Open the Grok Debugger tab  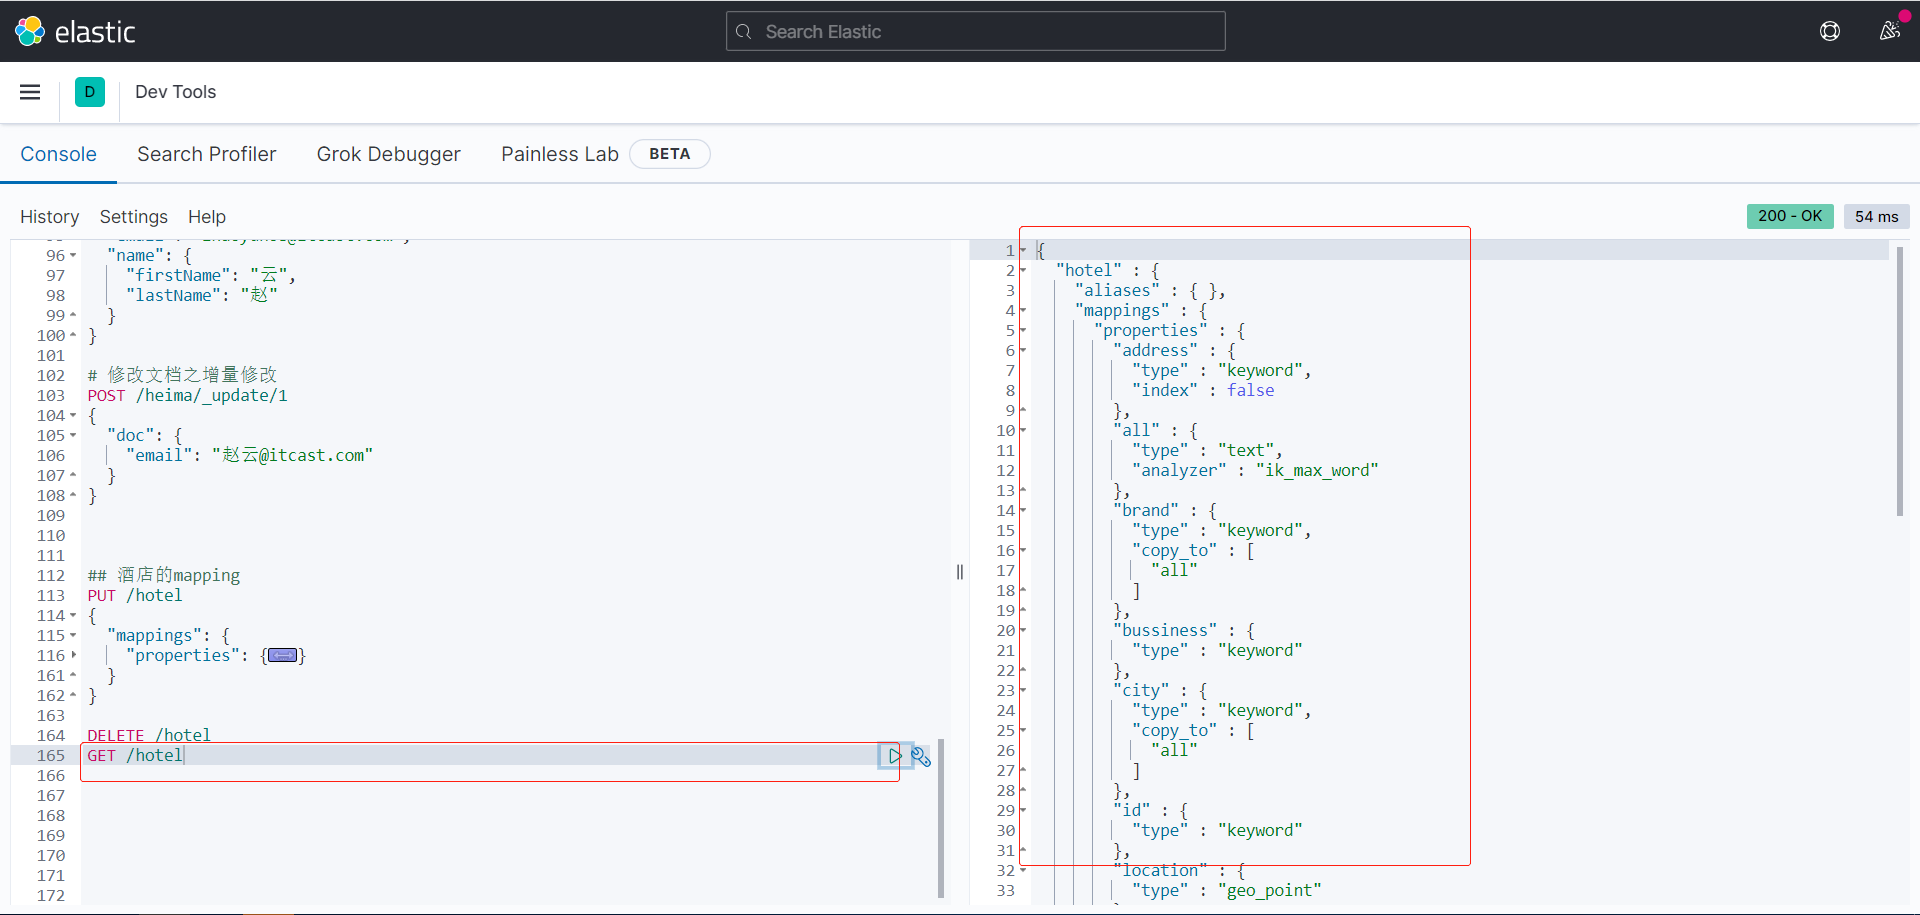point(388,154)
